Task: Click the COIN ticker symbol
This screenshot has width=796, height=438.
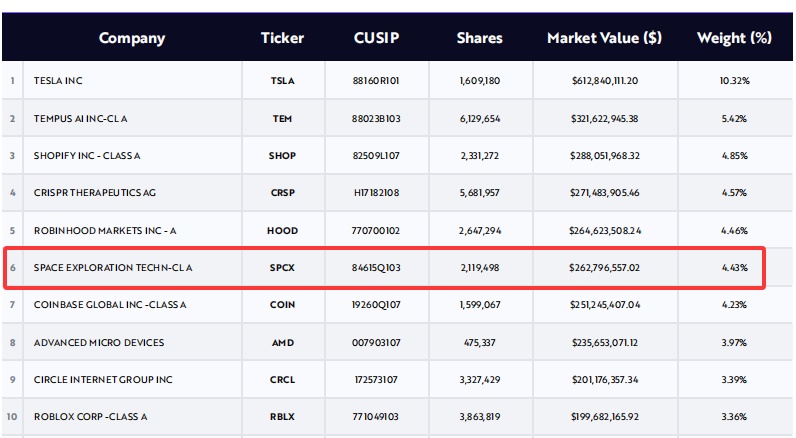Action: click(x=282, y=305)
